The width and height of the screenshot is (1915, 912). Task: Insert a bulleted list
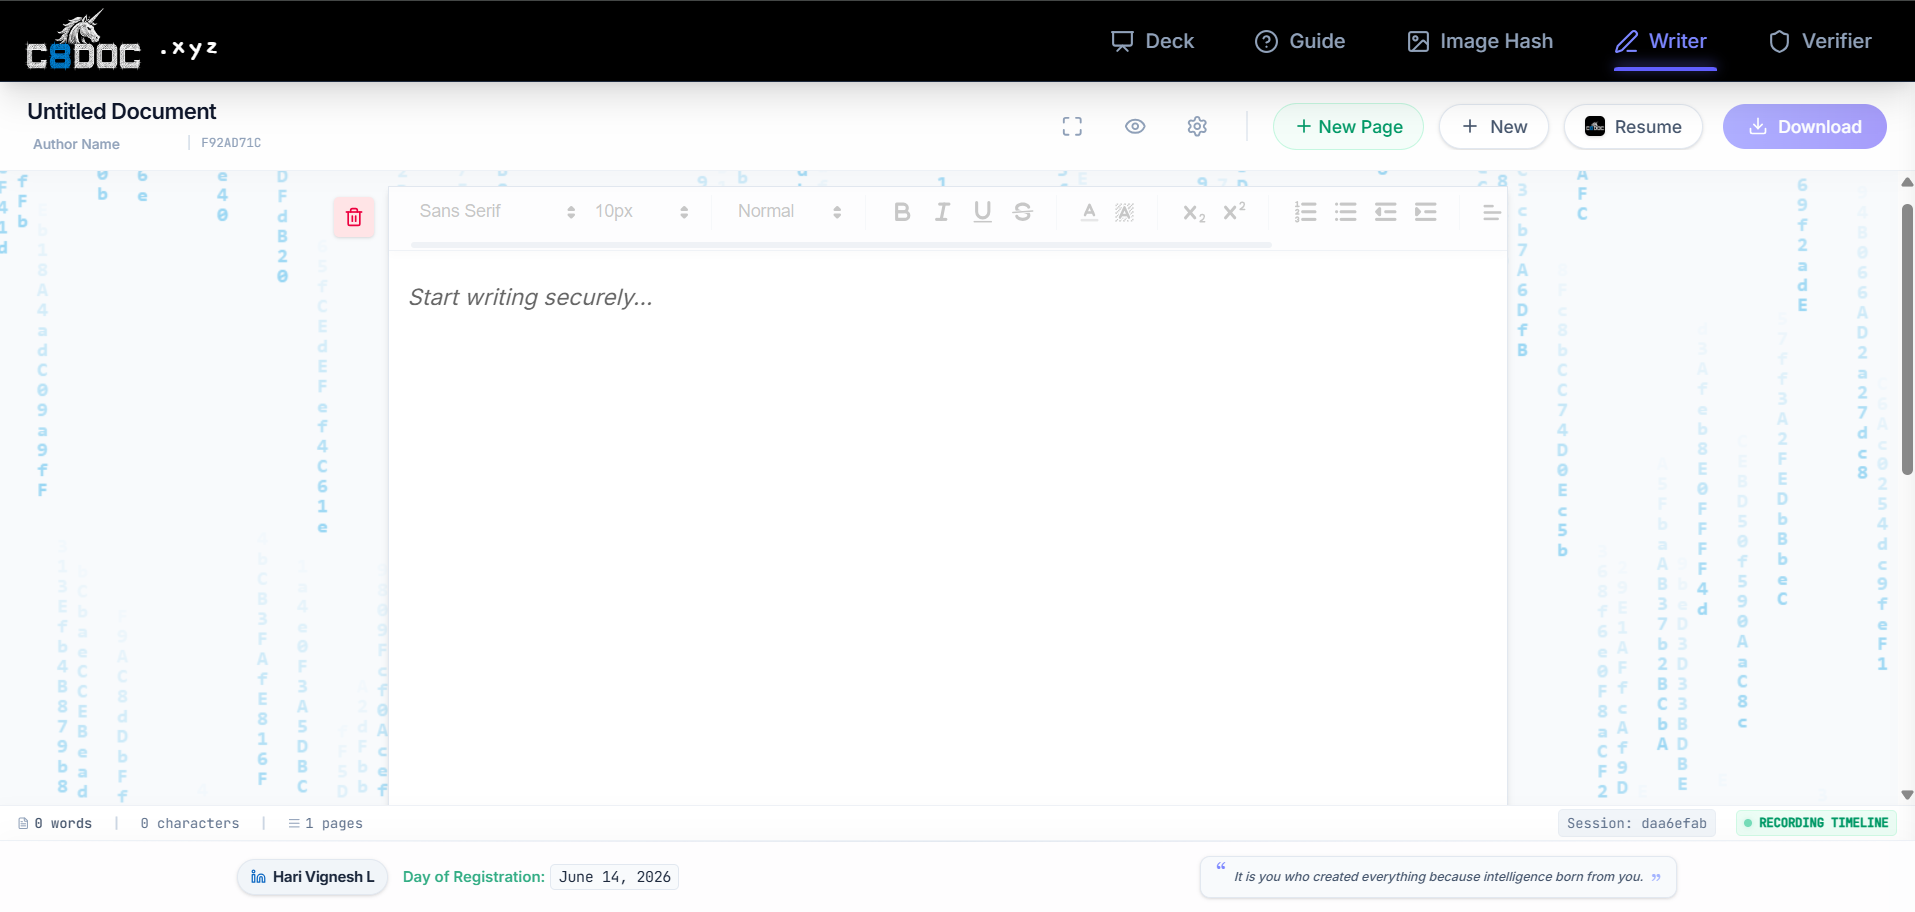pyautogui.click(x=1345, y=211)
